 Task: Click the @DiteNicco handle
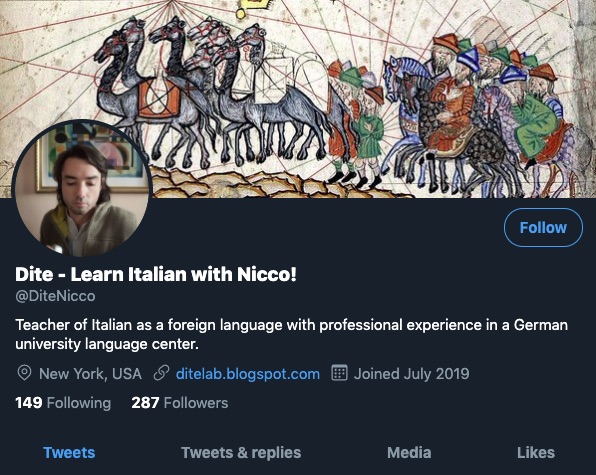tap(55, 296)
